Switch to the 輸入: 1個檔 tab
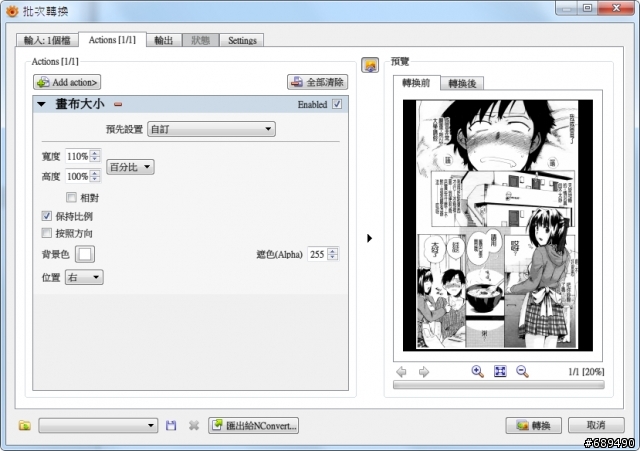The image size is (640, 451). coord(47,40)
